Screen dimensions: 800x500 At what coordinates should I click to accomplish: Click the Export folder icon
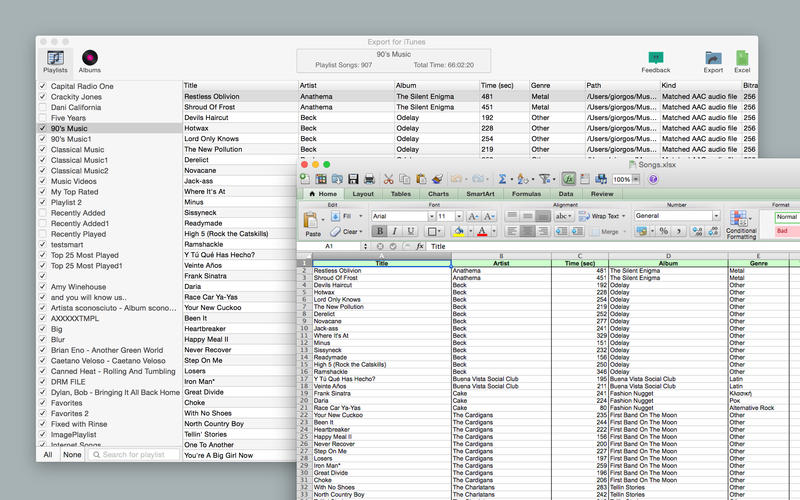coord(713,60)
